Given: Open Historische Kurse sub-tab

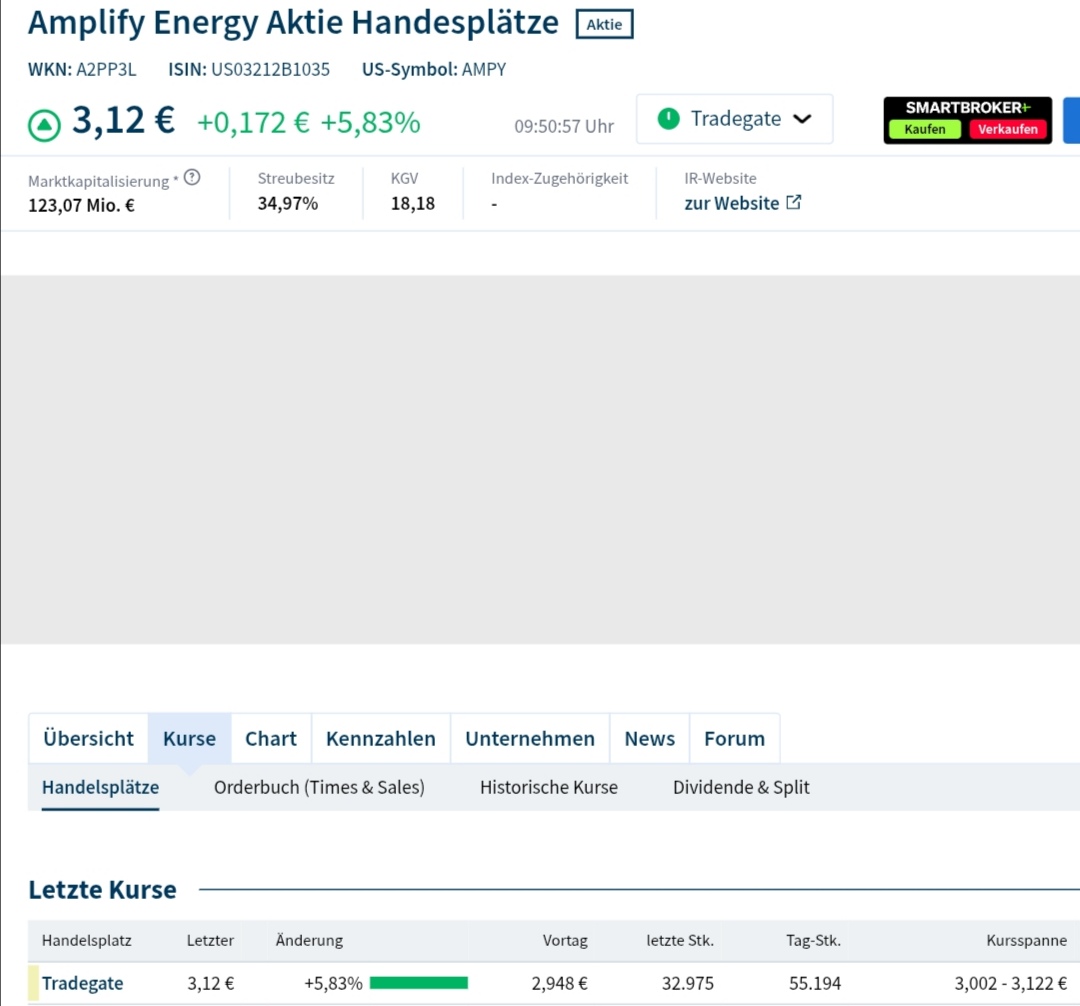Looking at the screenshot, I should click(x=549, y=788).
